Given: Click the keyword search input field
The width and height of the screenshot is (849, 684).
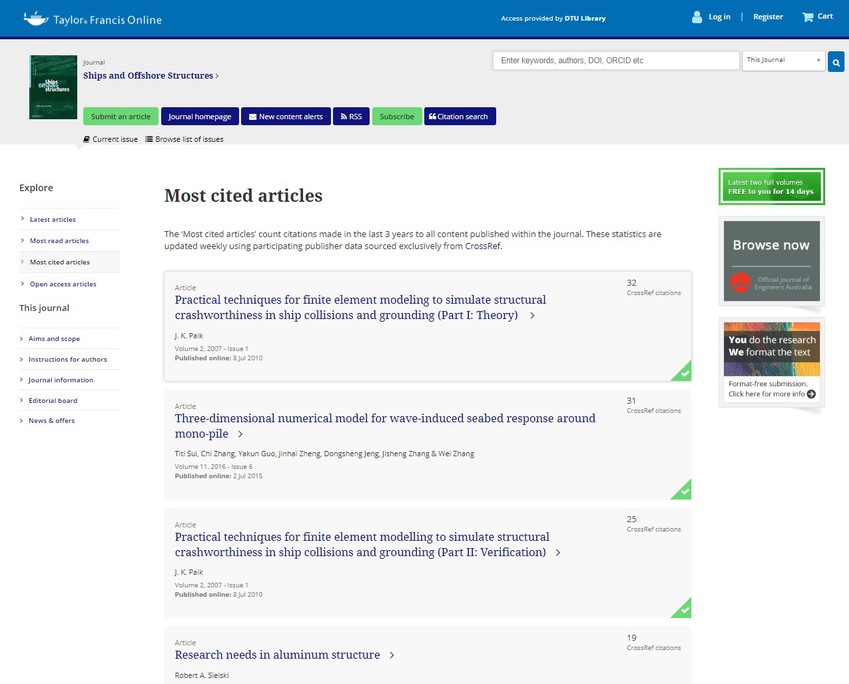Looking at the screenshot, I should 615,61.
